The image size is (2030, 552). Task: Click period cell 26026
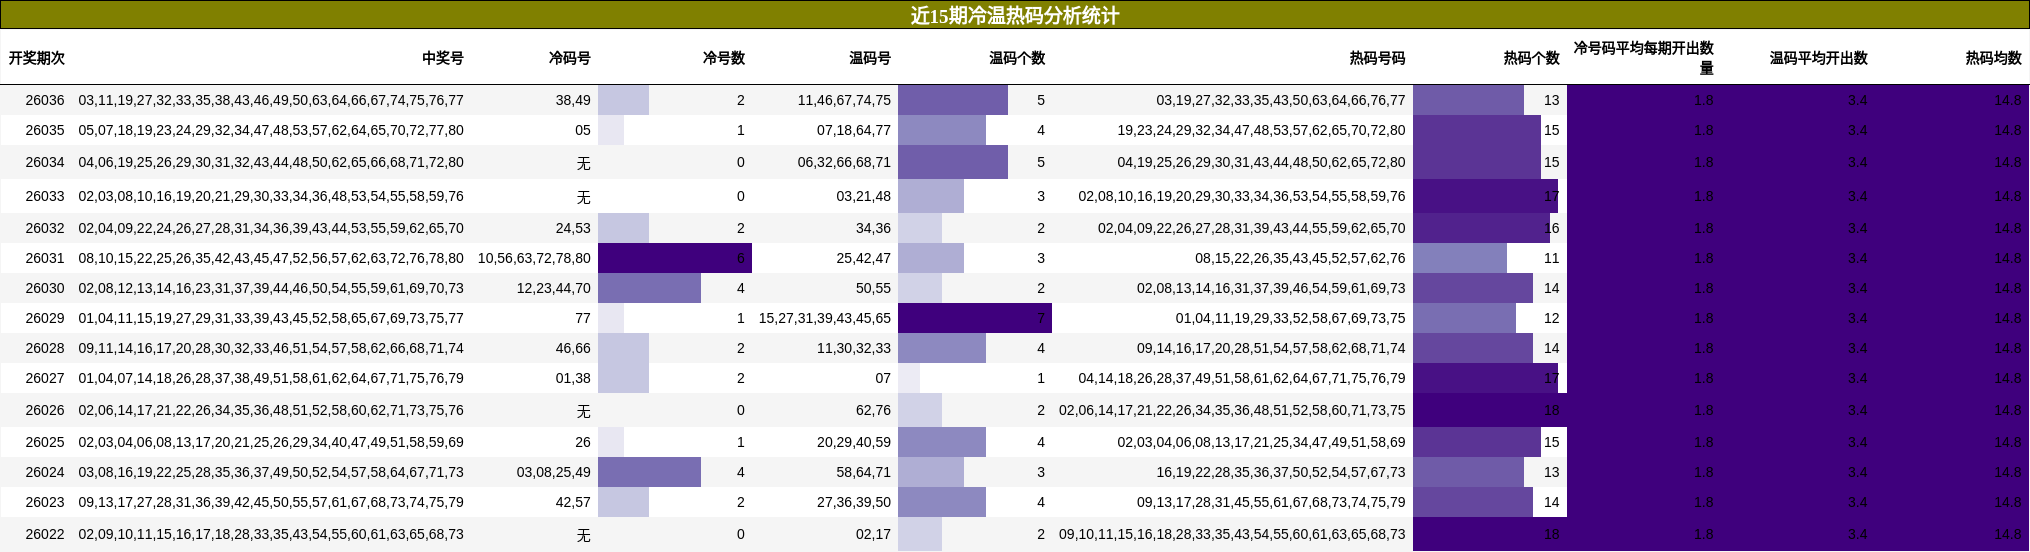(45, 410)
